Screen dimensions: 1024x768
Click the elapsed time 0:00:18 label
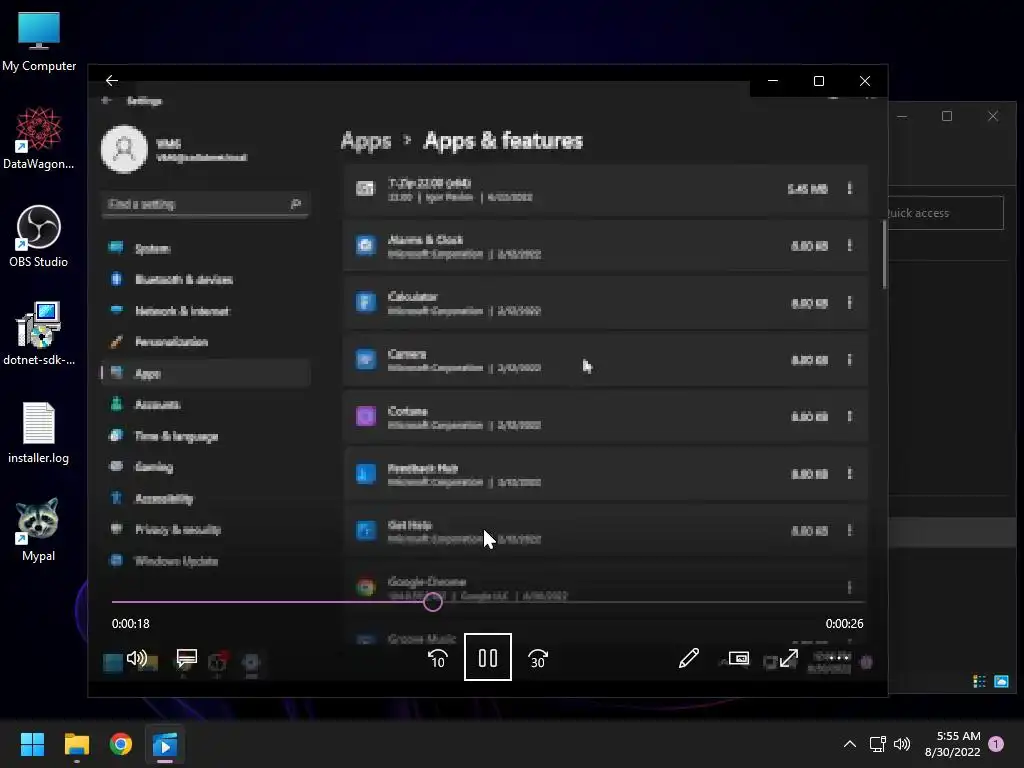point(131,624)
